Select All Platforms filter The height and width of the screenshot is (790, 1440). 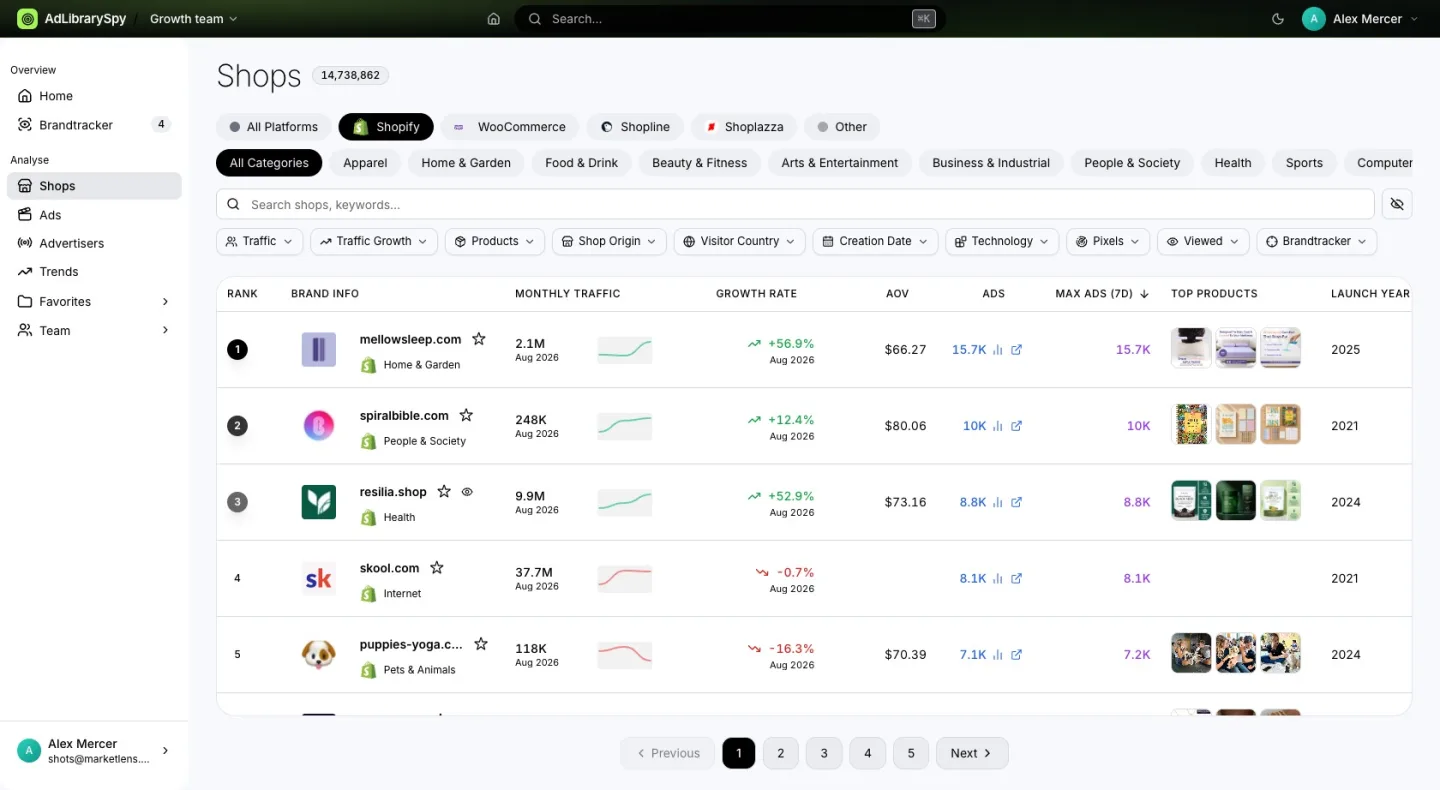click(x=273, y=127)
